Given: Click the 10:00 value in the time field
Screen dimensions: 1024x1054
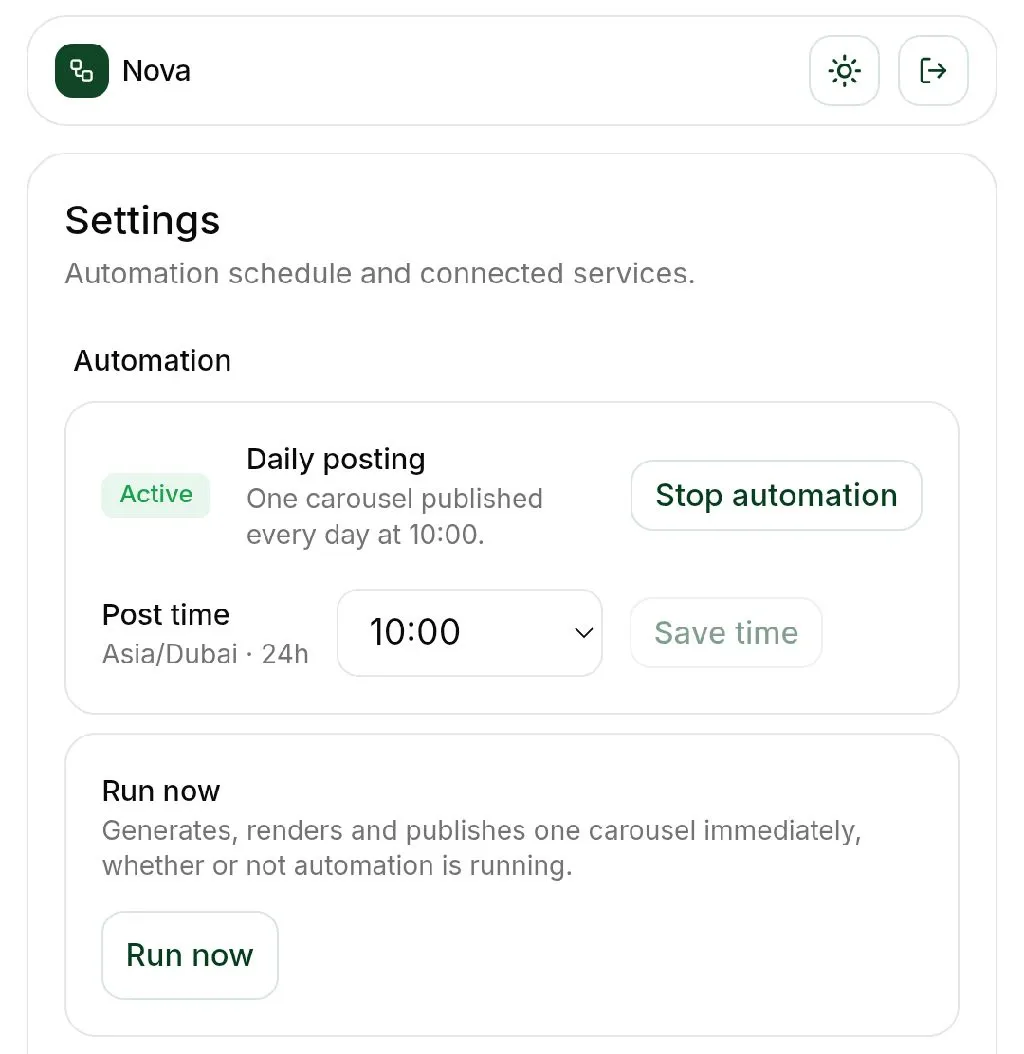Looking at the screenshot, I should (415, 633).
